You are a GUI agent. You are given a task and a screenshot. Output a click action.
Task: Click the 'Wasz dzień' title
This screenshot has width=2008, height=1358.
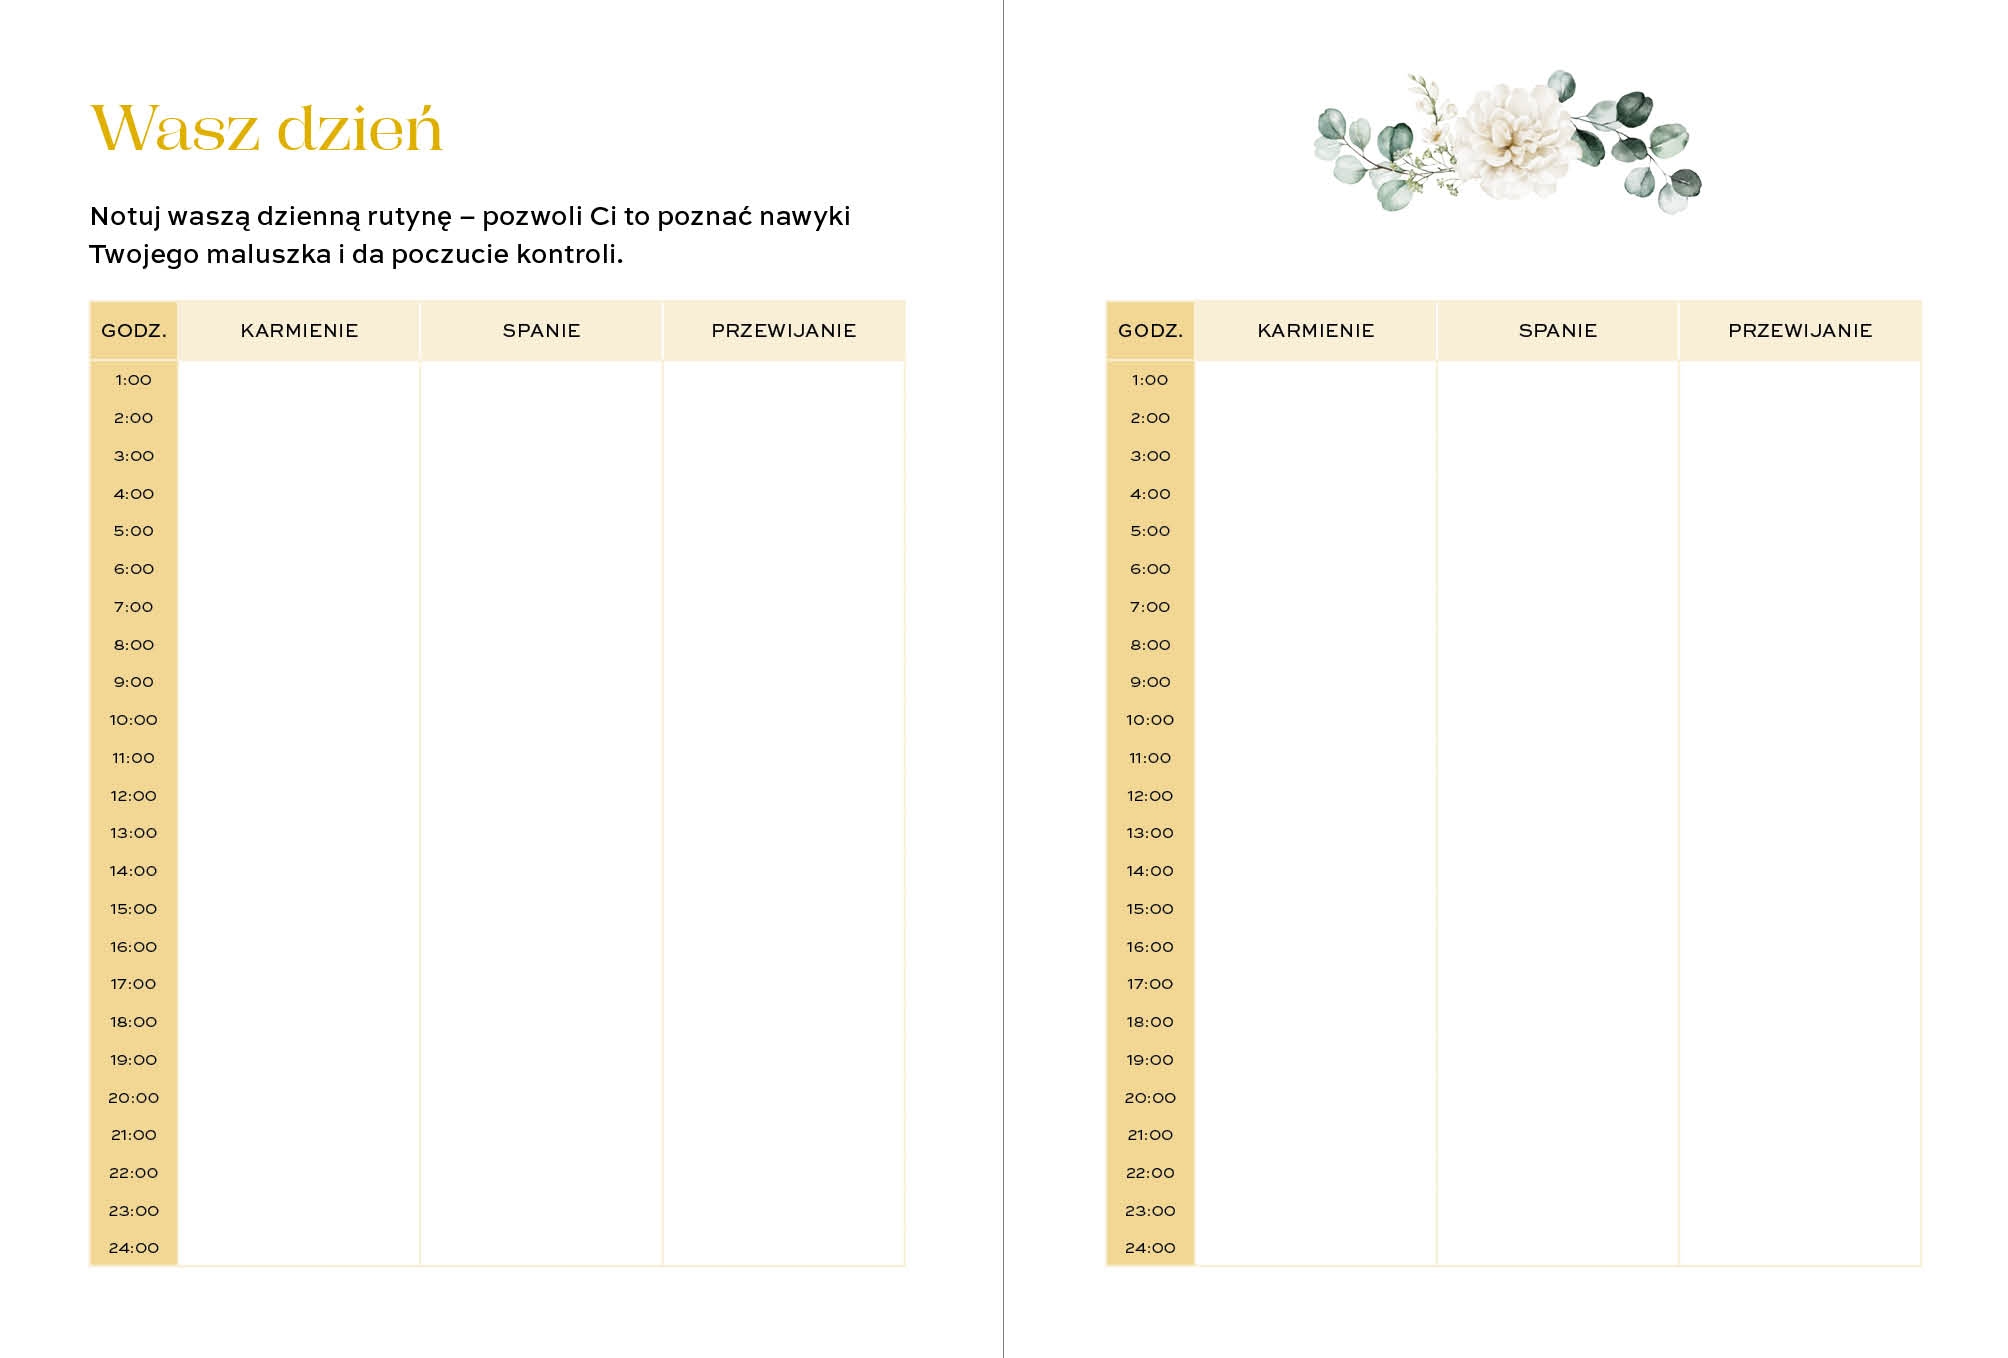coord(266,129)
